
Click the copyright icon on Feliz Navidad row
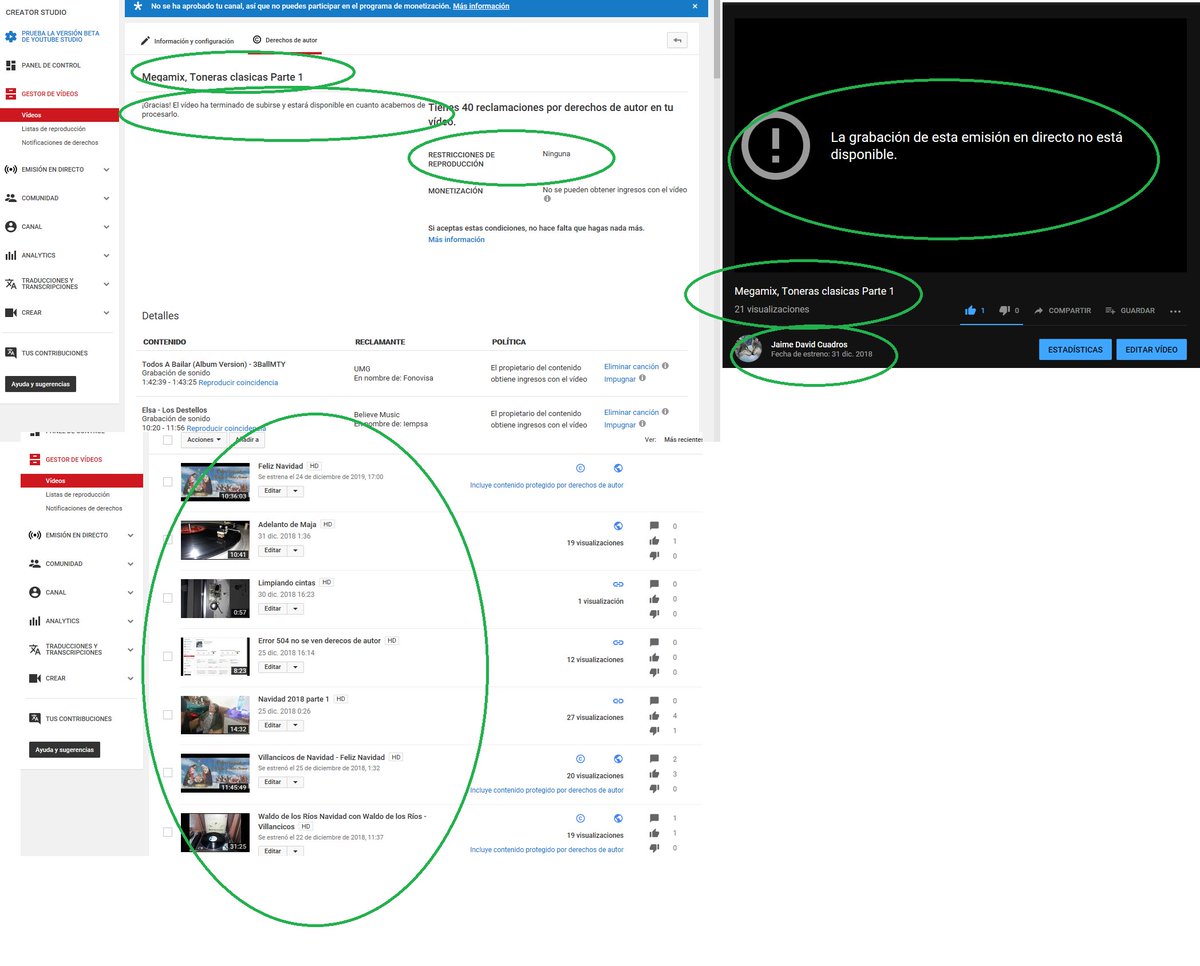580,467
